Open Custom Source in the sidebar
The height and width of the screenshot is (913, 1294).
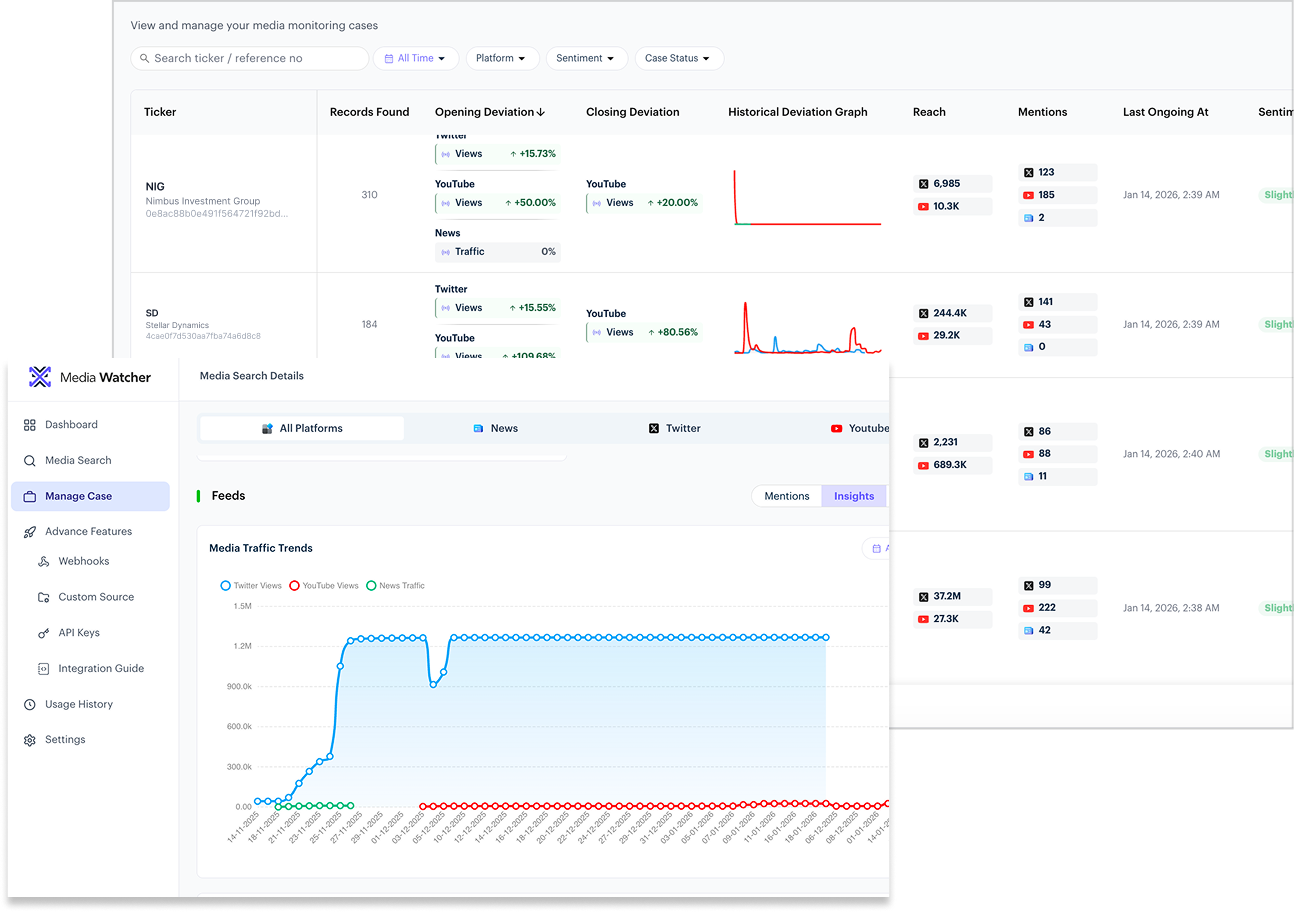click(95, 597)
